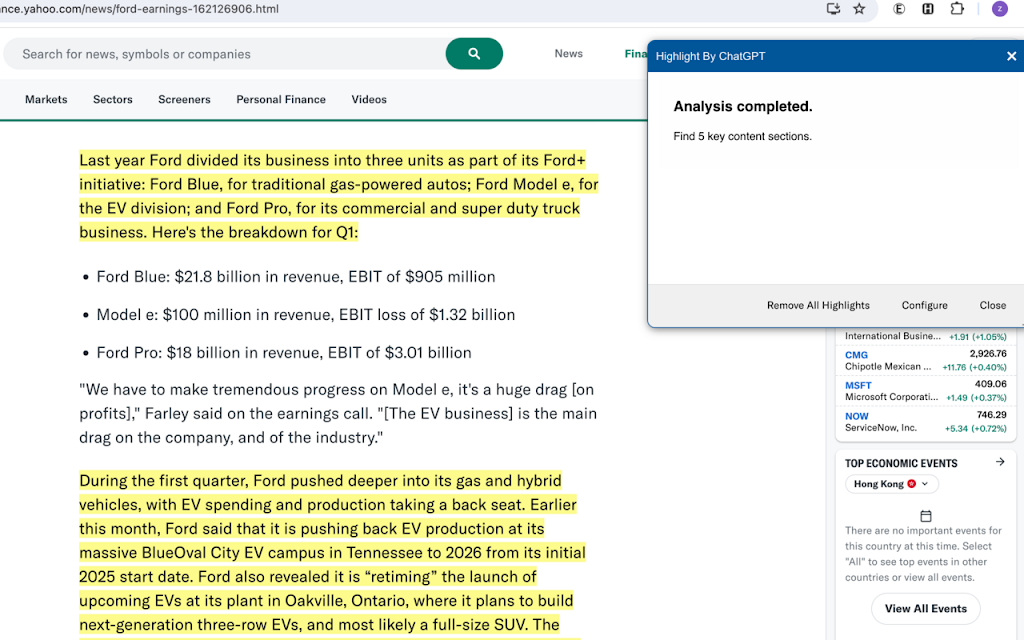Click ServiceNow, Inc. company name
1024x640 pixels.
click(x=881, y=428)
